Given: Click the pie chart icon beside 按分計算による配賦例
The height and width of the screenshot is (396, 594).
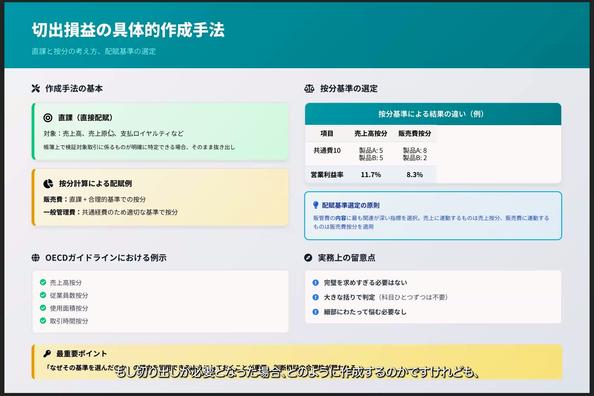Looking at the screenshot, I should [48, 183].
